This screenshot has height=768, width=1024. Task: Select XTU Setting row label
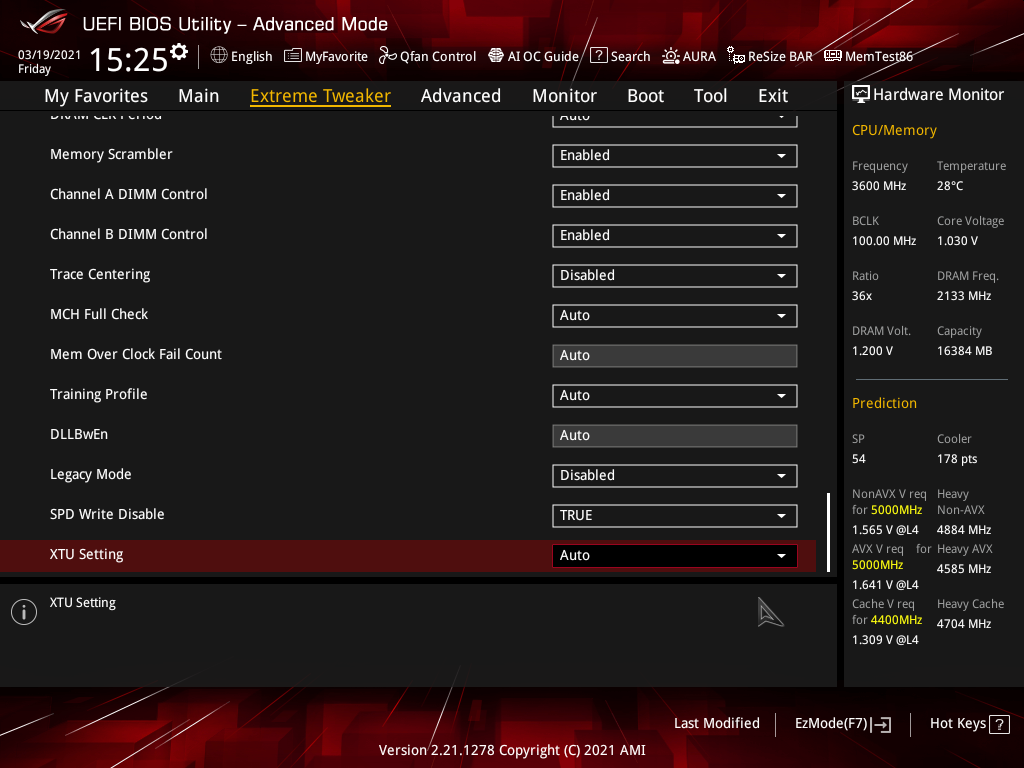[x=86, y=554]
